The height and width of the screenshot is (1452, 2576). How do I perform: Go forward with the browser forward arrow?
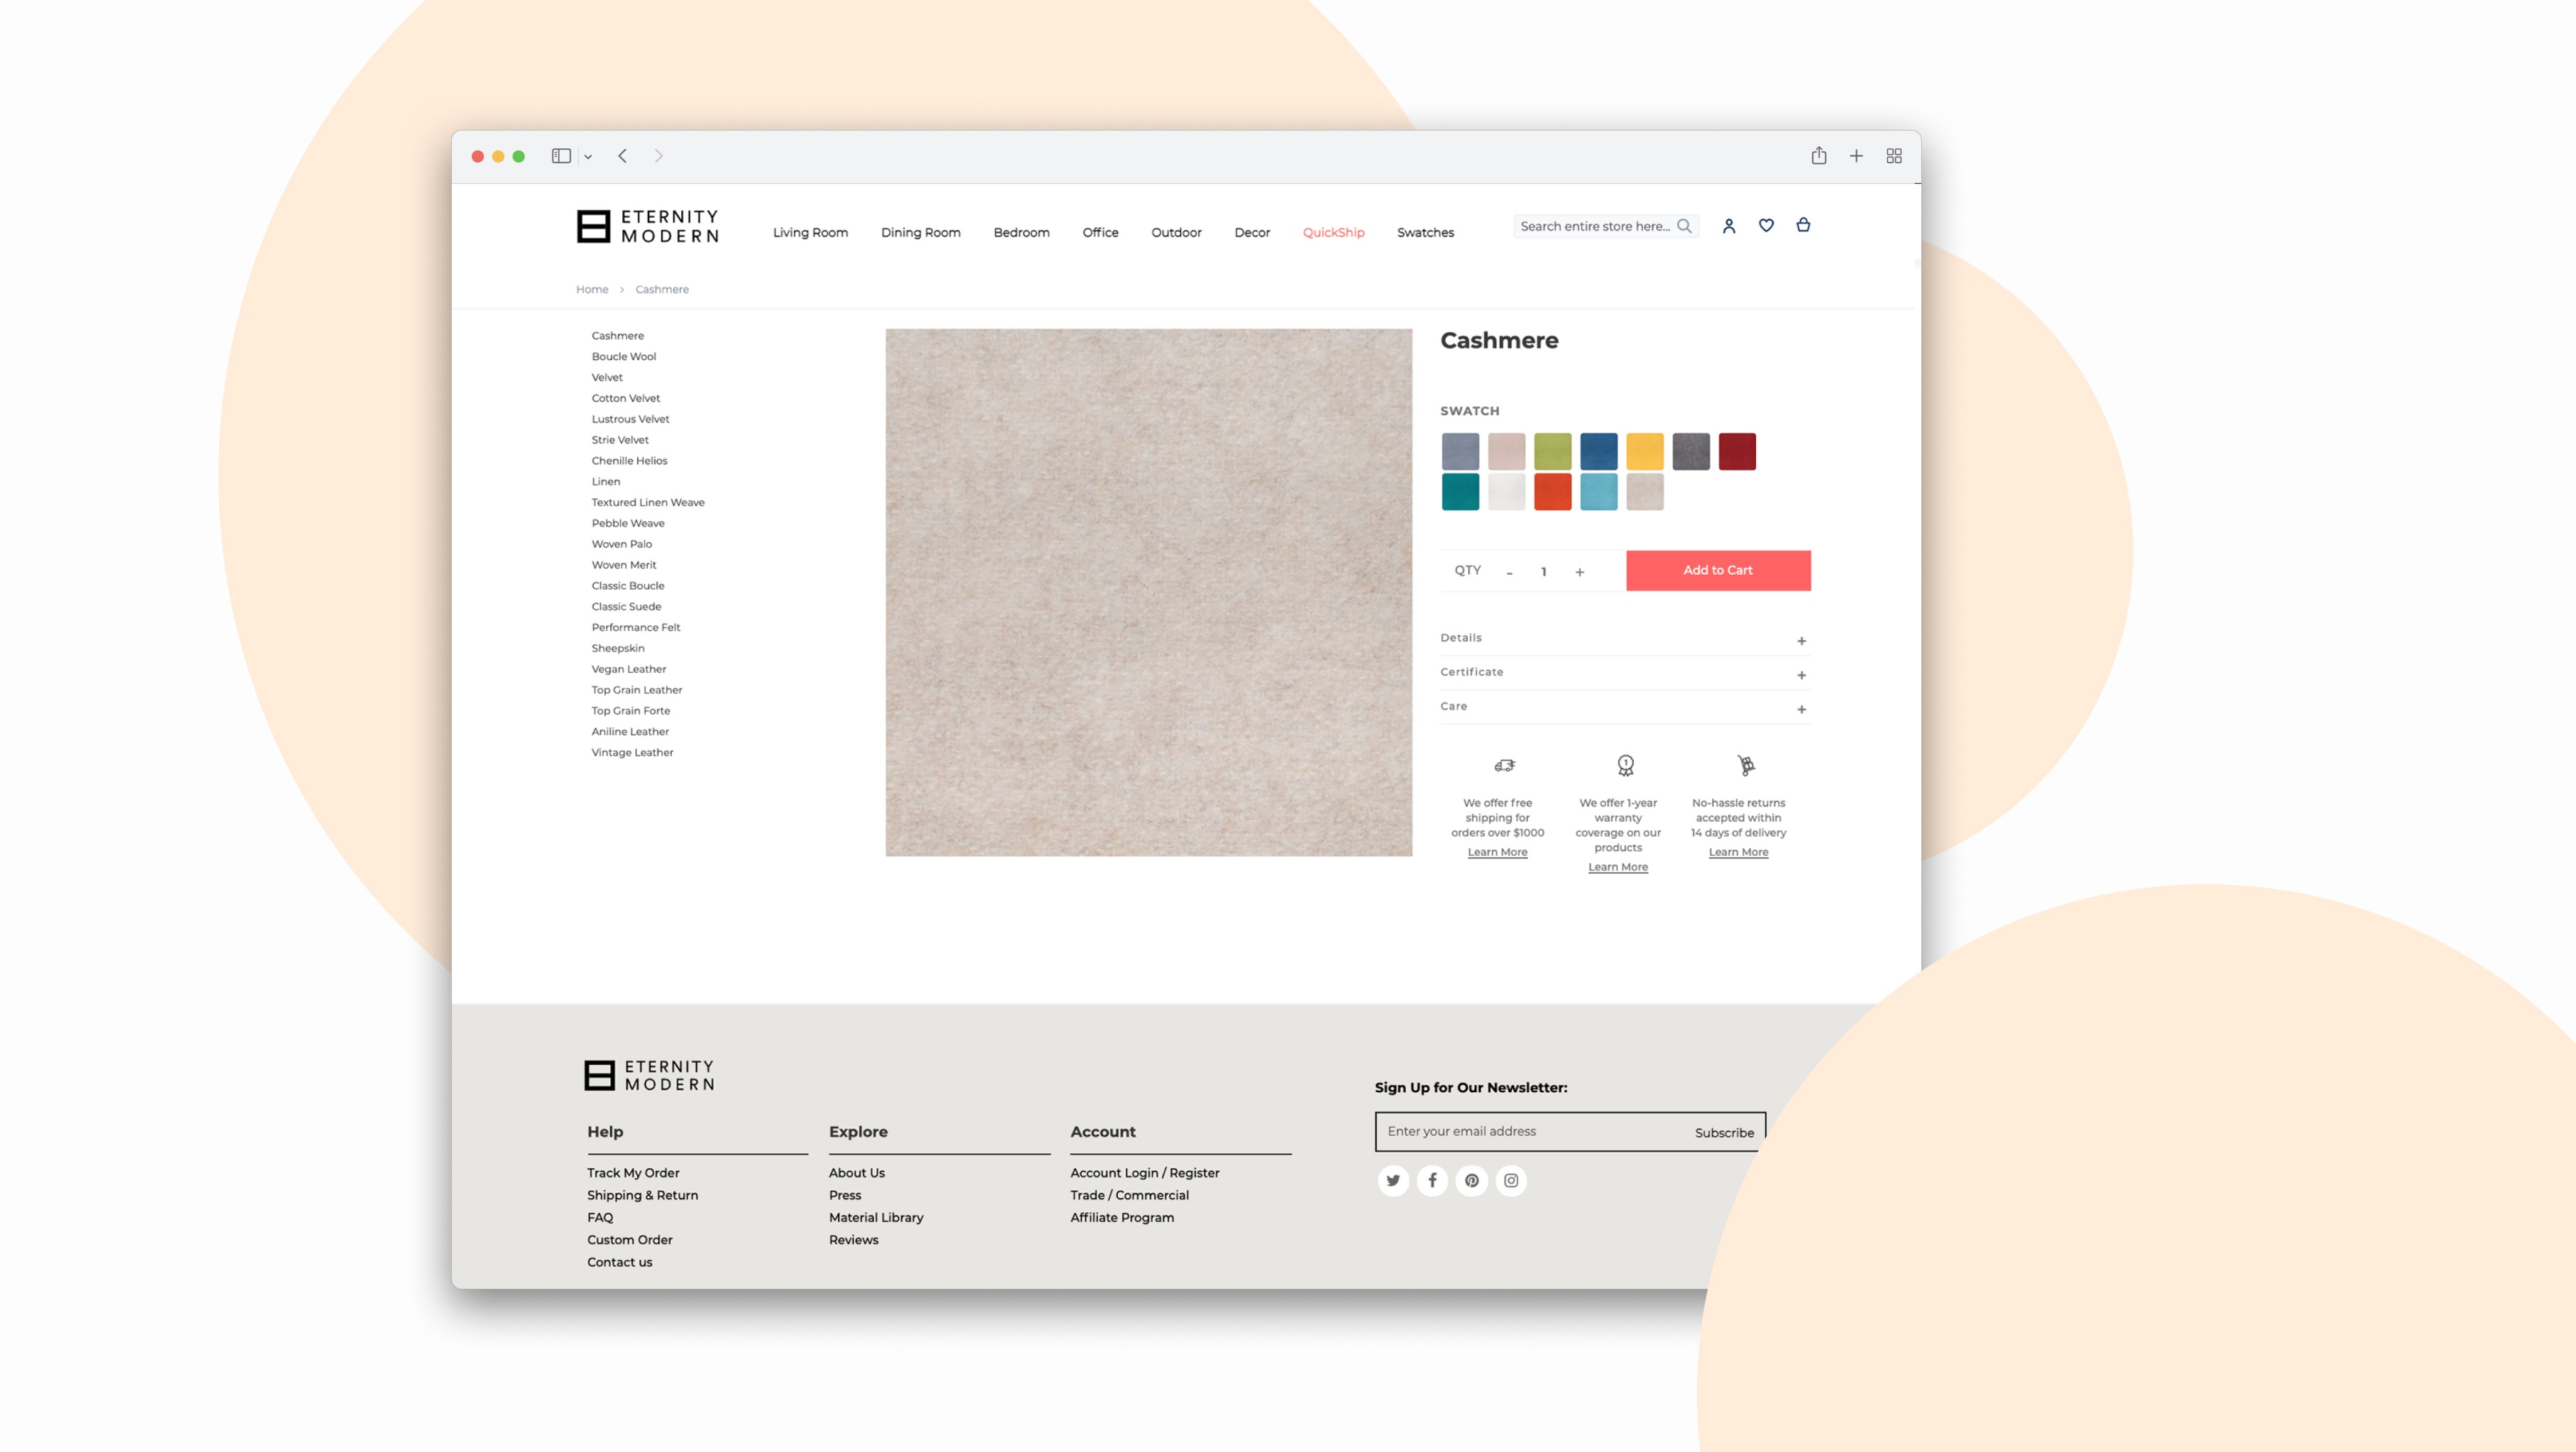tap(658, 156)
